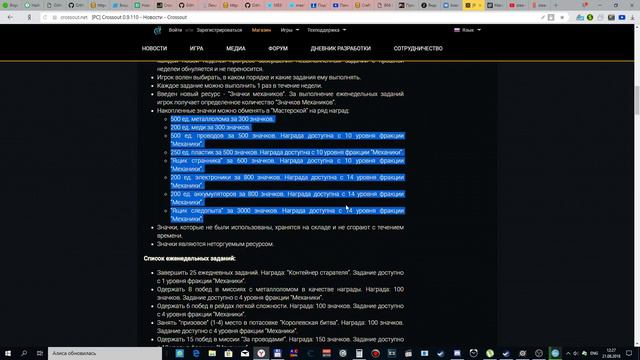This screenshot has width=640, height=360.
Task: Click the line starting 'Игрок волен выбирать'
Action: [x=259, y=77]
